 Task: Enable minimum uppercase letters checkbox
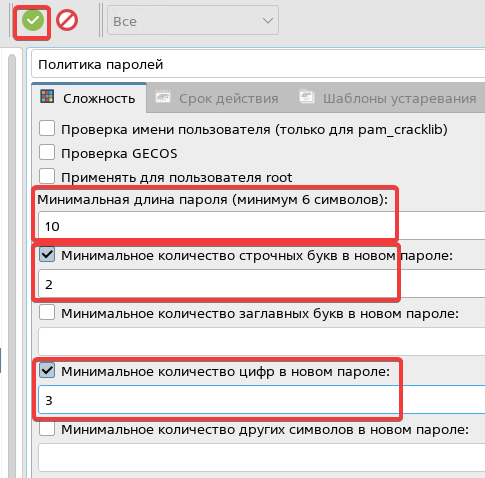[47, 313]
